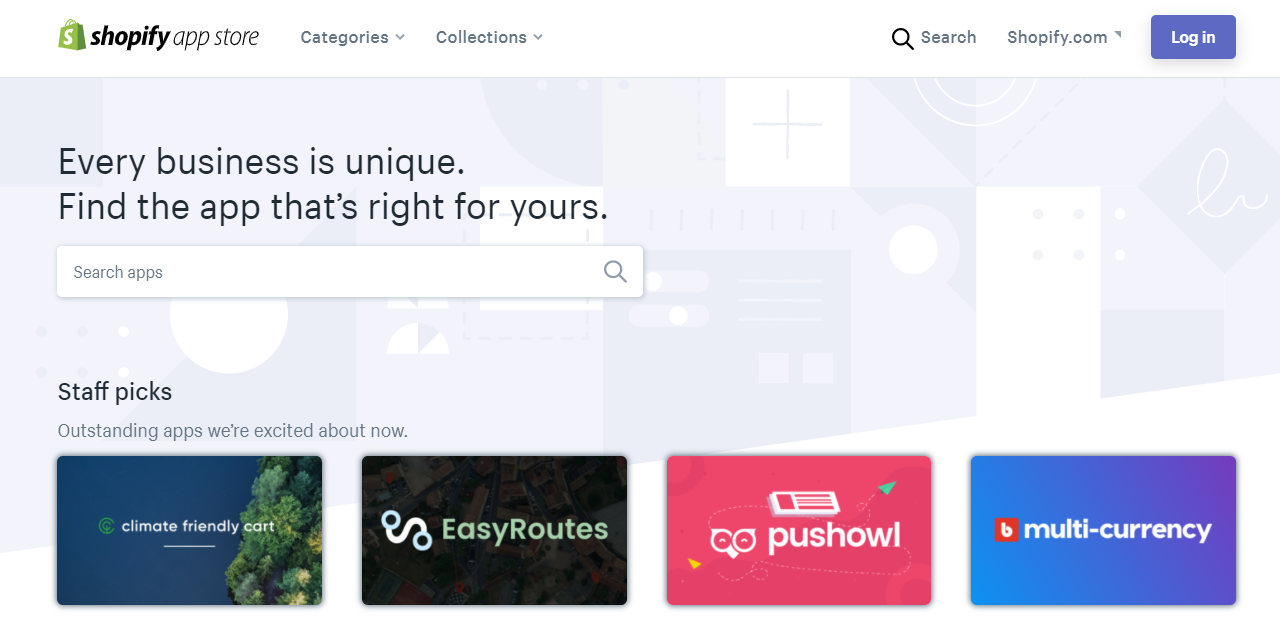Click the red multi-currency 'b' logo icon
Screen dimensions: 1280x617
1006,530
